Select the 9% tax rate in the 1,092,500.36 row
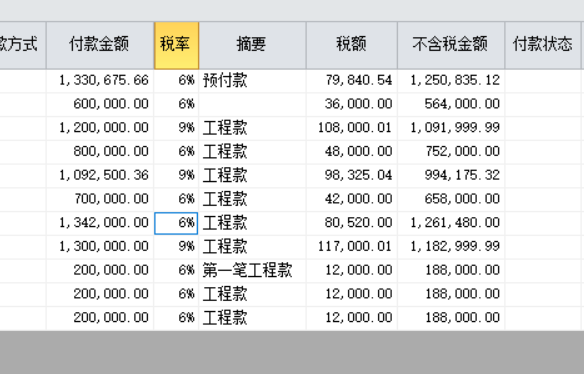This screenshot has width=584, height=374. 176,175
